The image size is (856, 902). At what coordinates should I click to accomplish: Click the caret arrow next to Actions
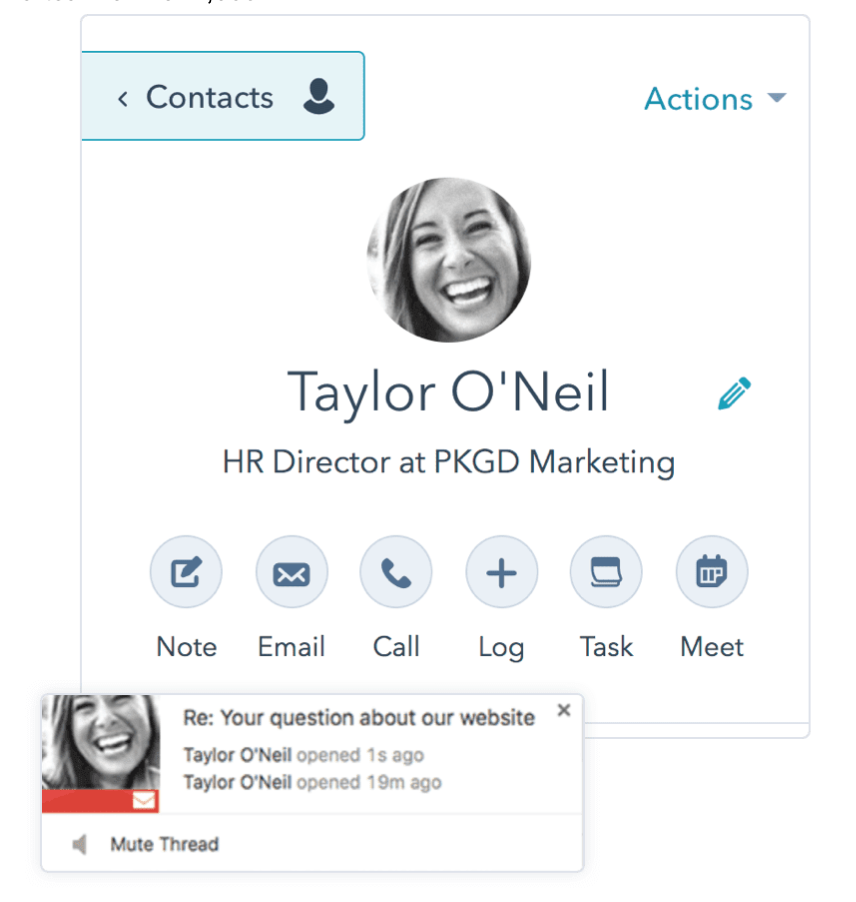click(777, 98)
